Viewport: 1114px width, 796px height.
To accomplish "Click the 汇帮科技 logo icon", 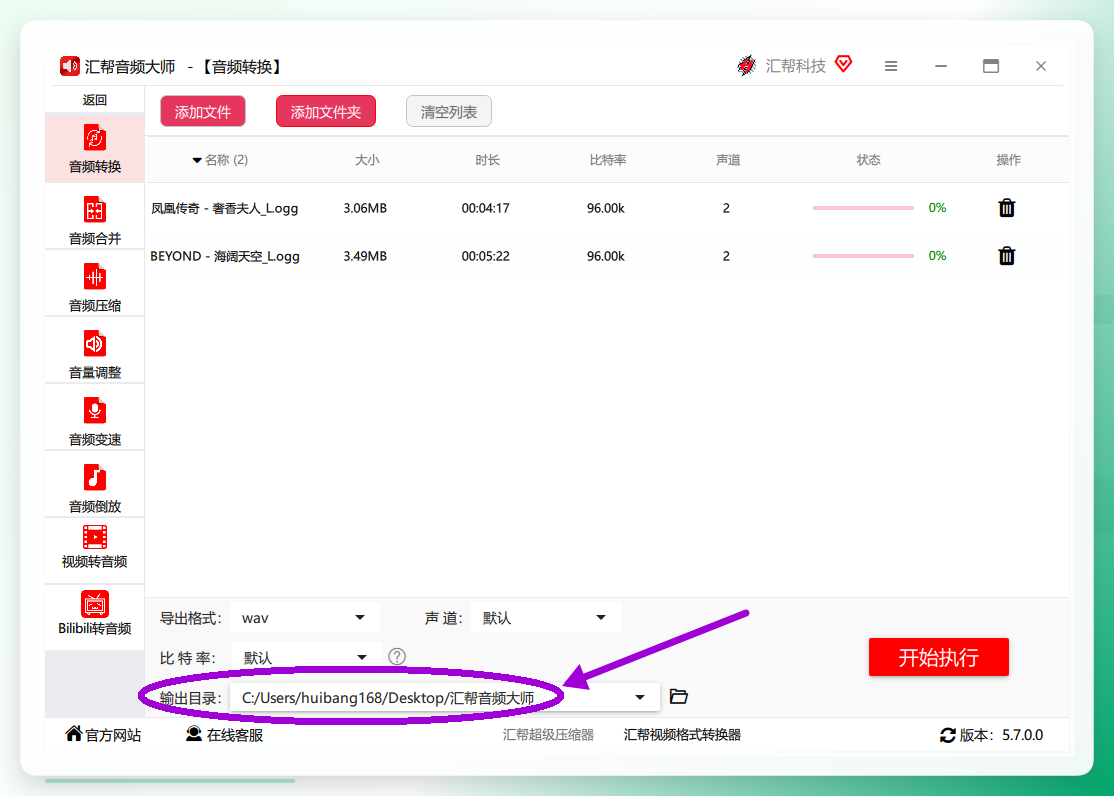I will [747, 65].
